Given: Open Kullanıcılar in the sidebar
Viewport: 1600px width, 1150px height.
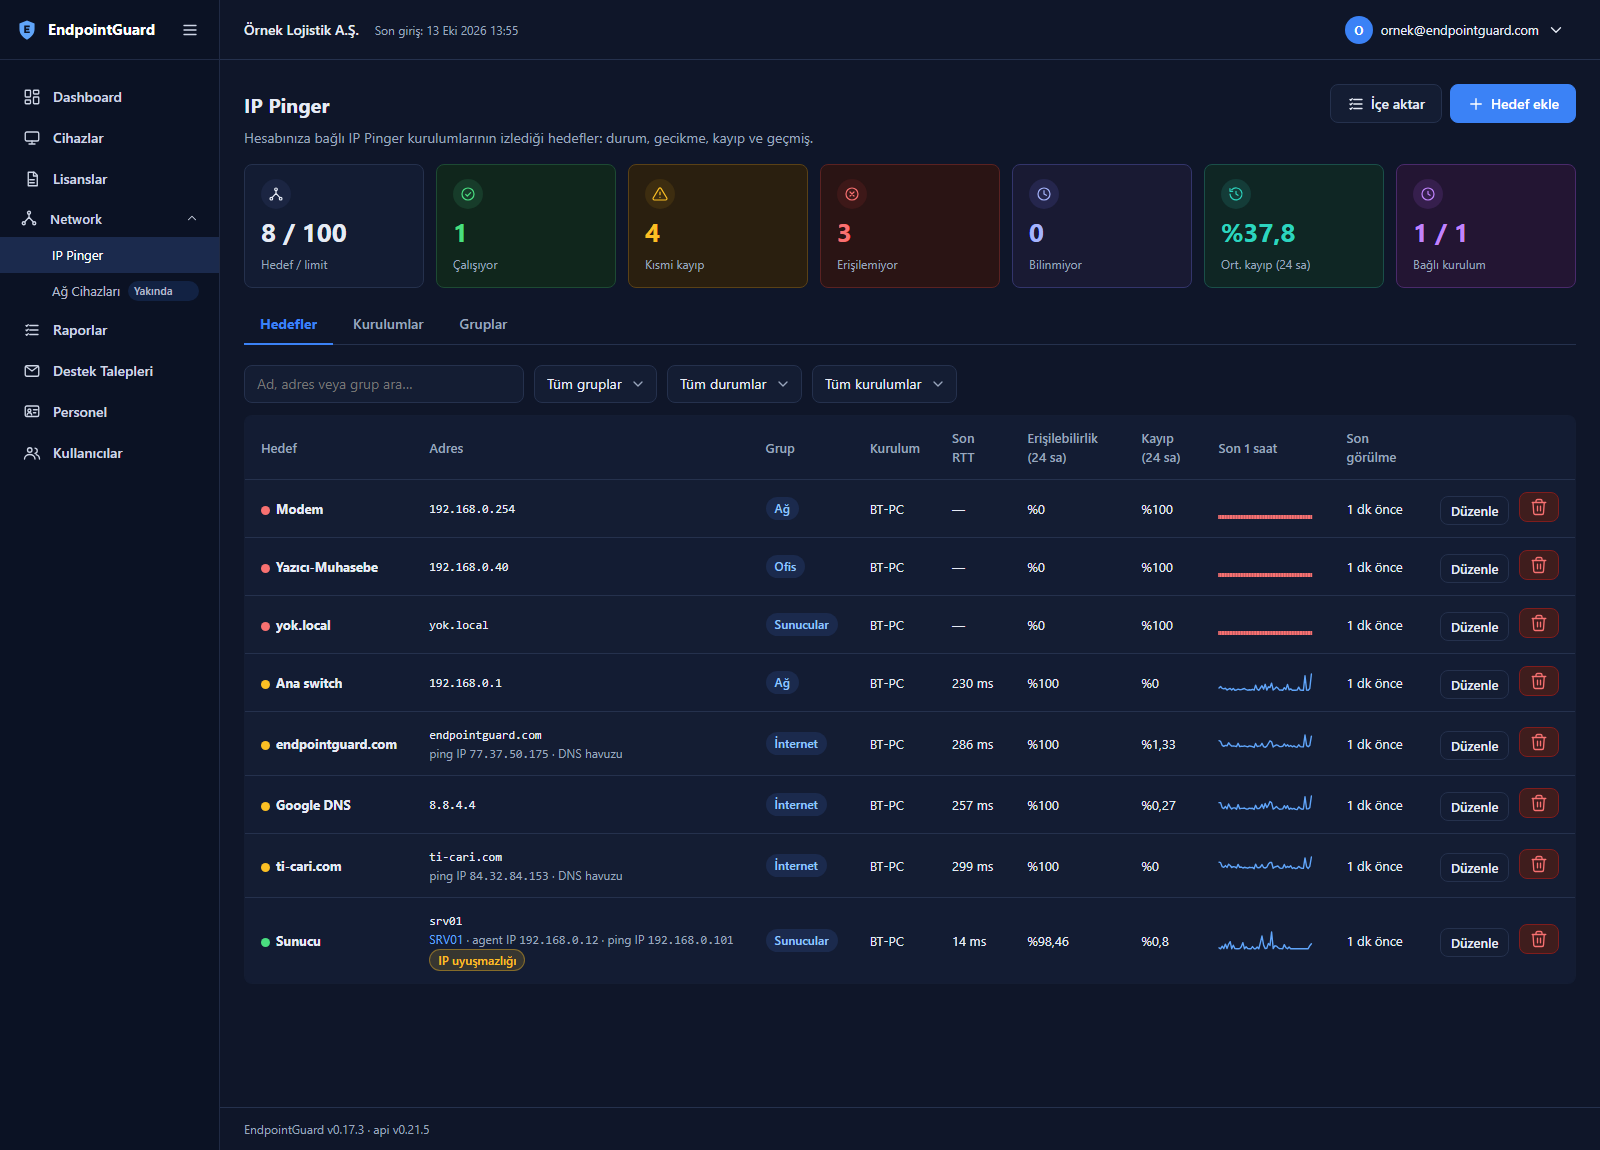Looking at the screenshot, I should tap(110, 453).
